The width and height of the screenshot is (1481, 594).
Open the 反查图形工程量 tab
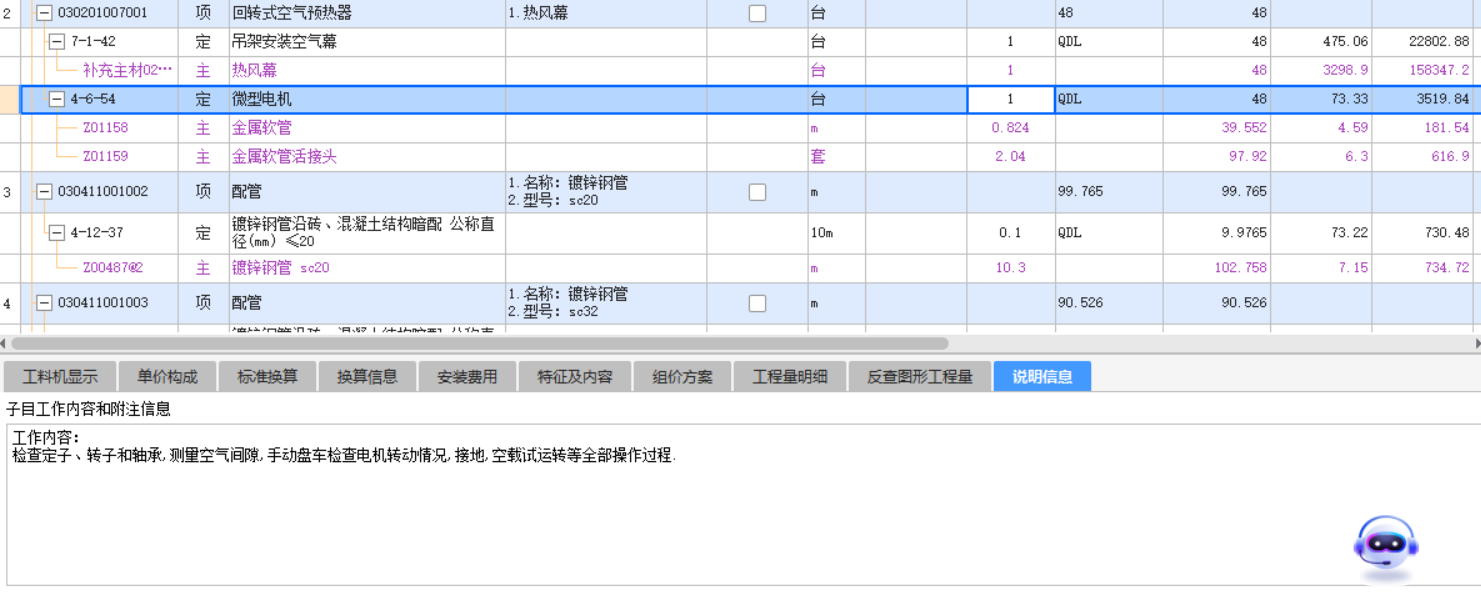tap(918, 376)
